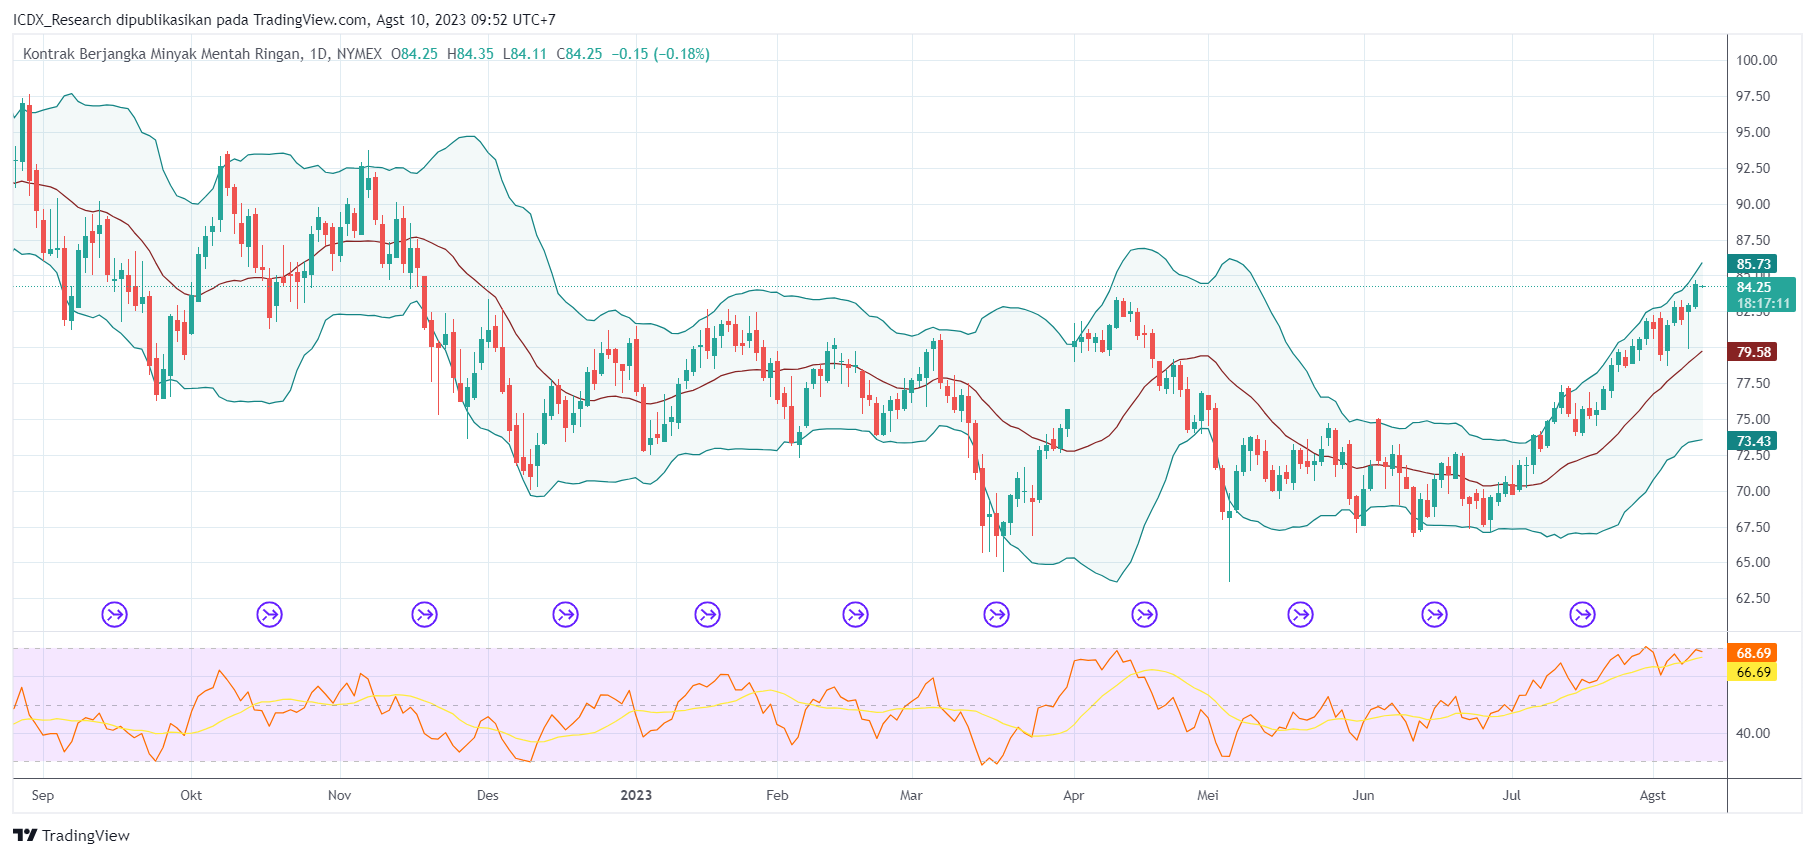Click the Jul label on time axis
The width and height of the screenshot is (1815, 857).
(x=1512, y=796)
